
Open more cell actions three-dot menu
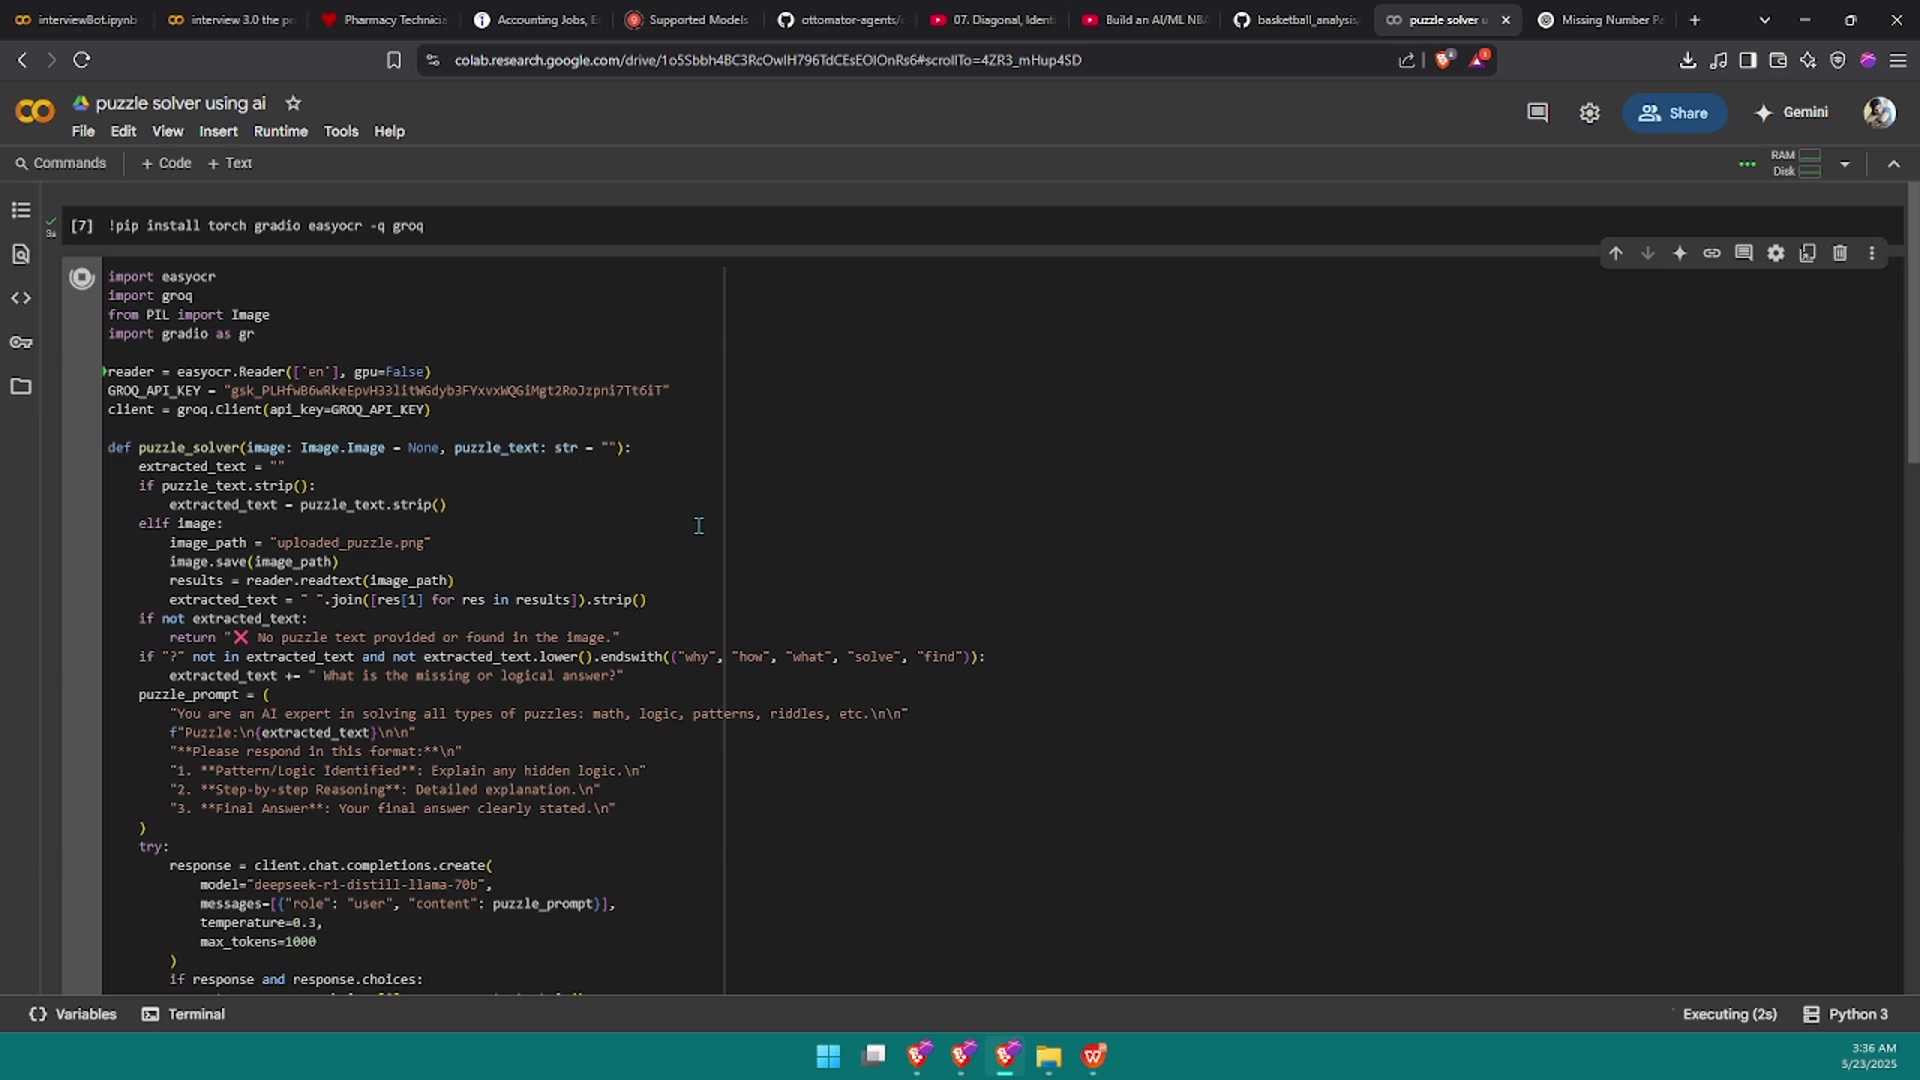[x=1871, y=253]
